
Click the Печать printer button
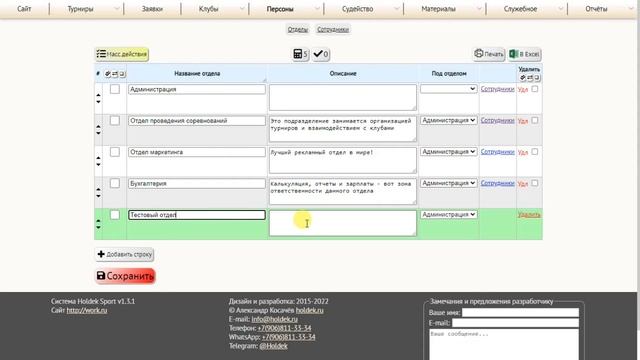[x=489, y=54]
